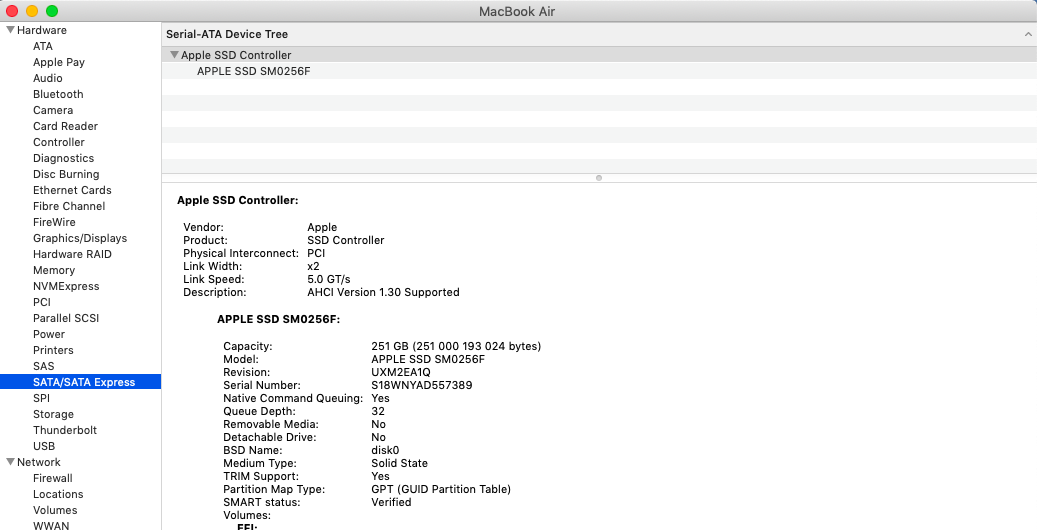
Task: Select Volumes under Network
Action: pyautogui.click(x=55, y=510)
